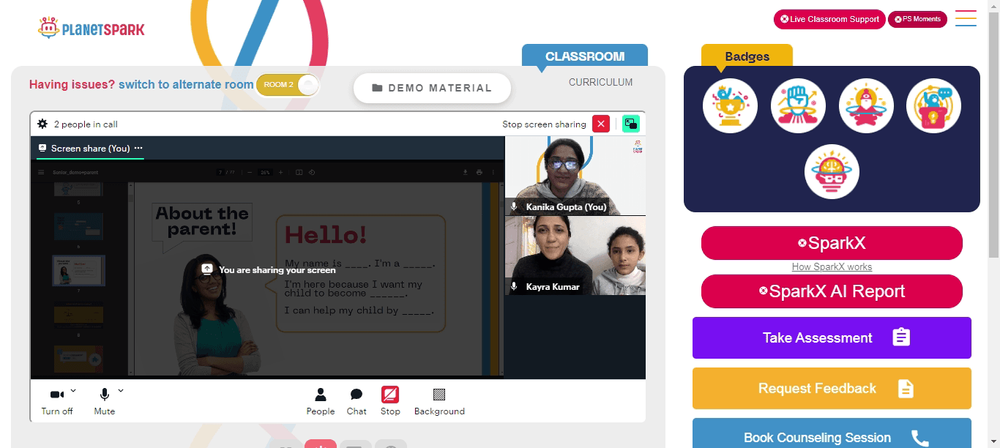Switch to the CLASSROOM tab
This screenshot has width=1000, height=448.
[585, 56]
